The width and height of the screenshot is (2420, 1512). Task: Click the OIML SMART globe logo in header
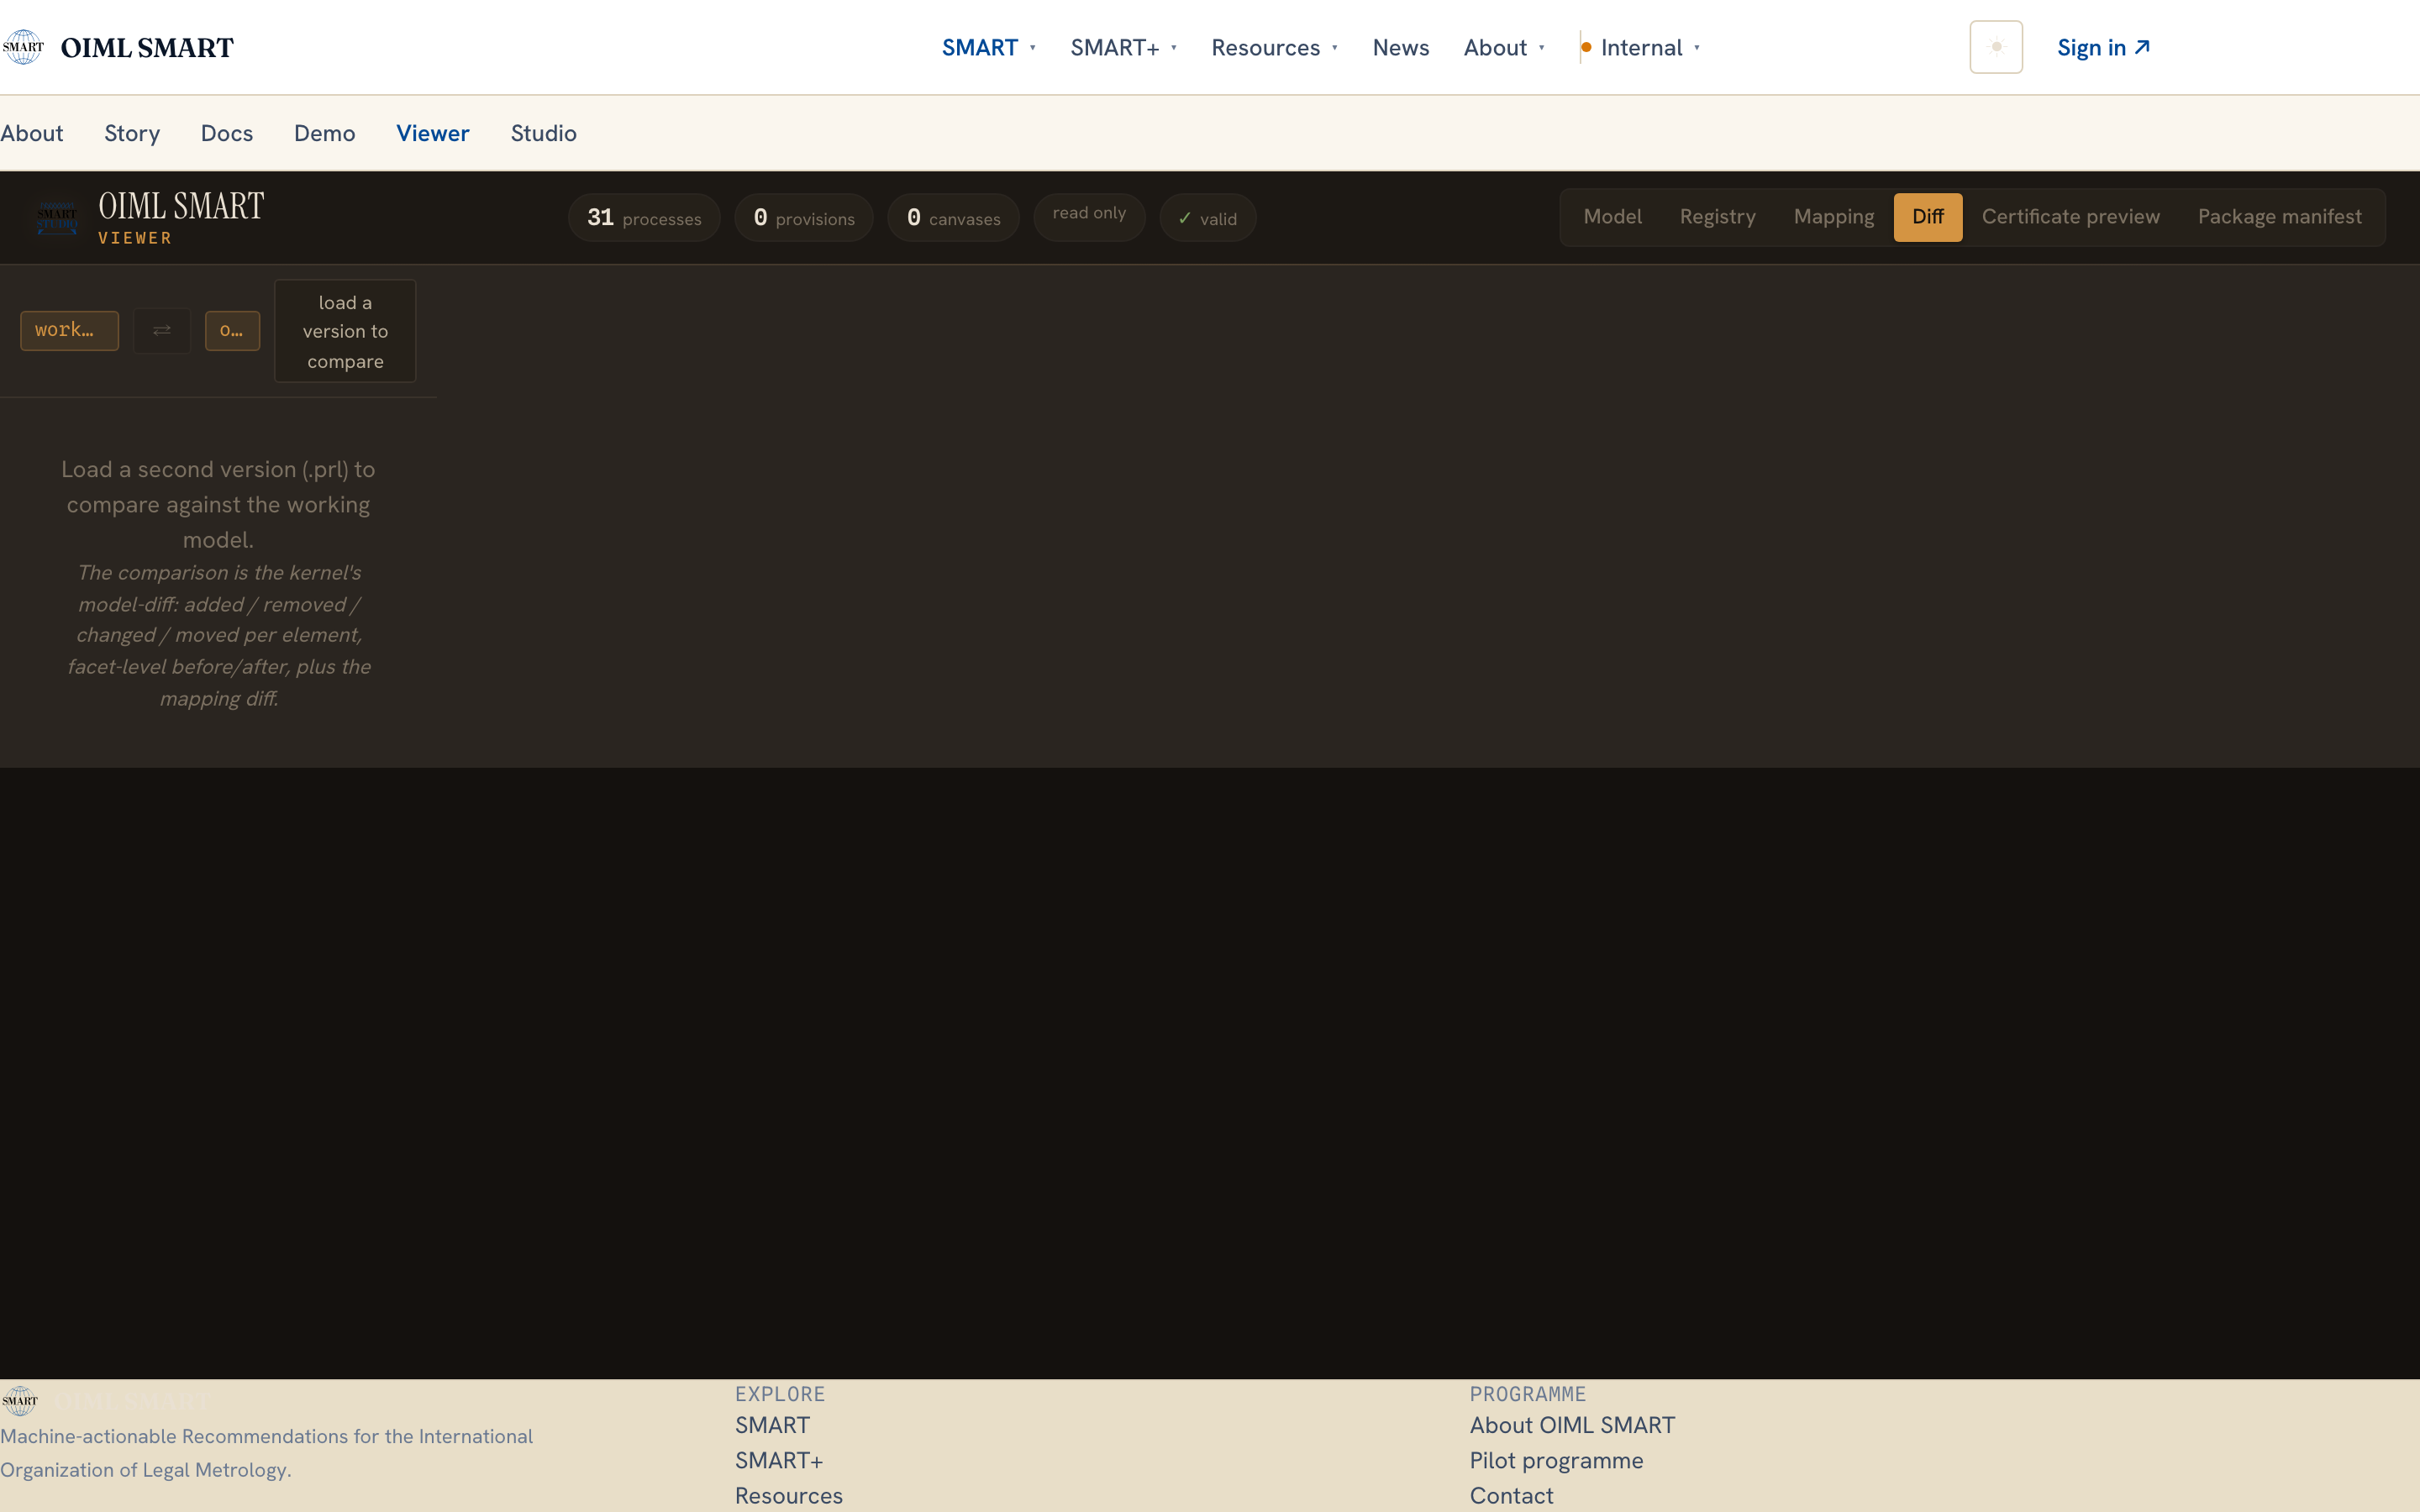(23, 47)
